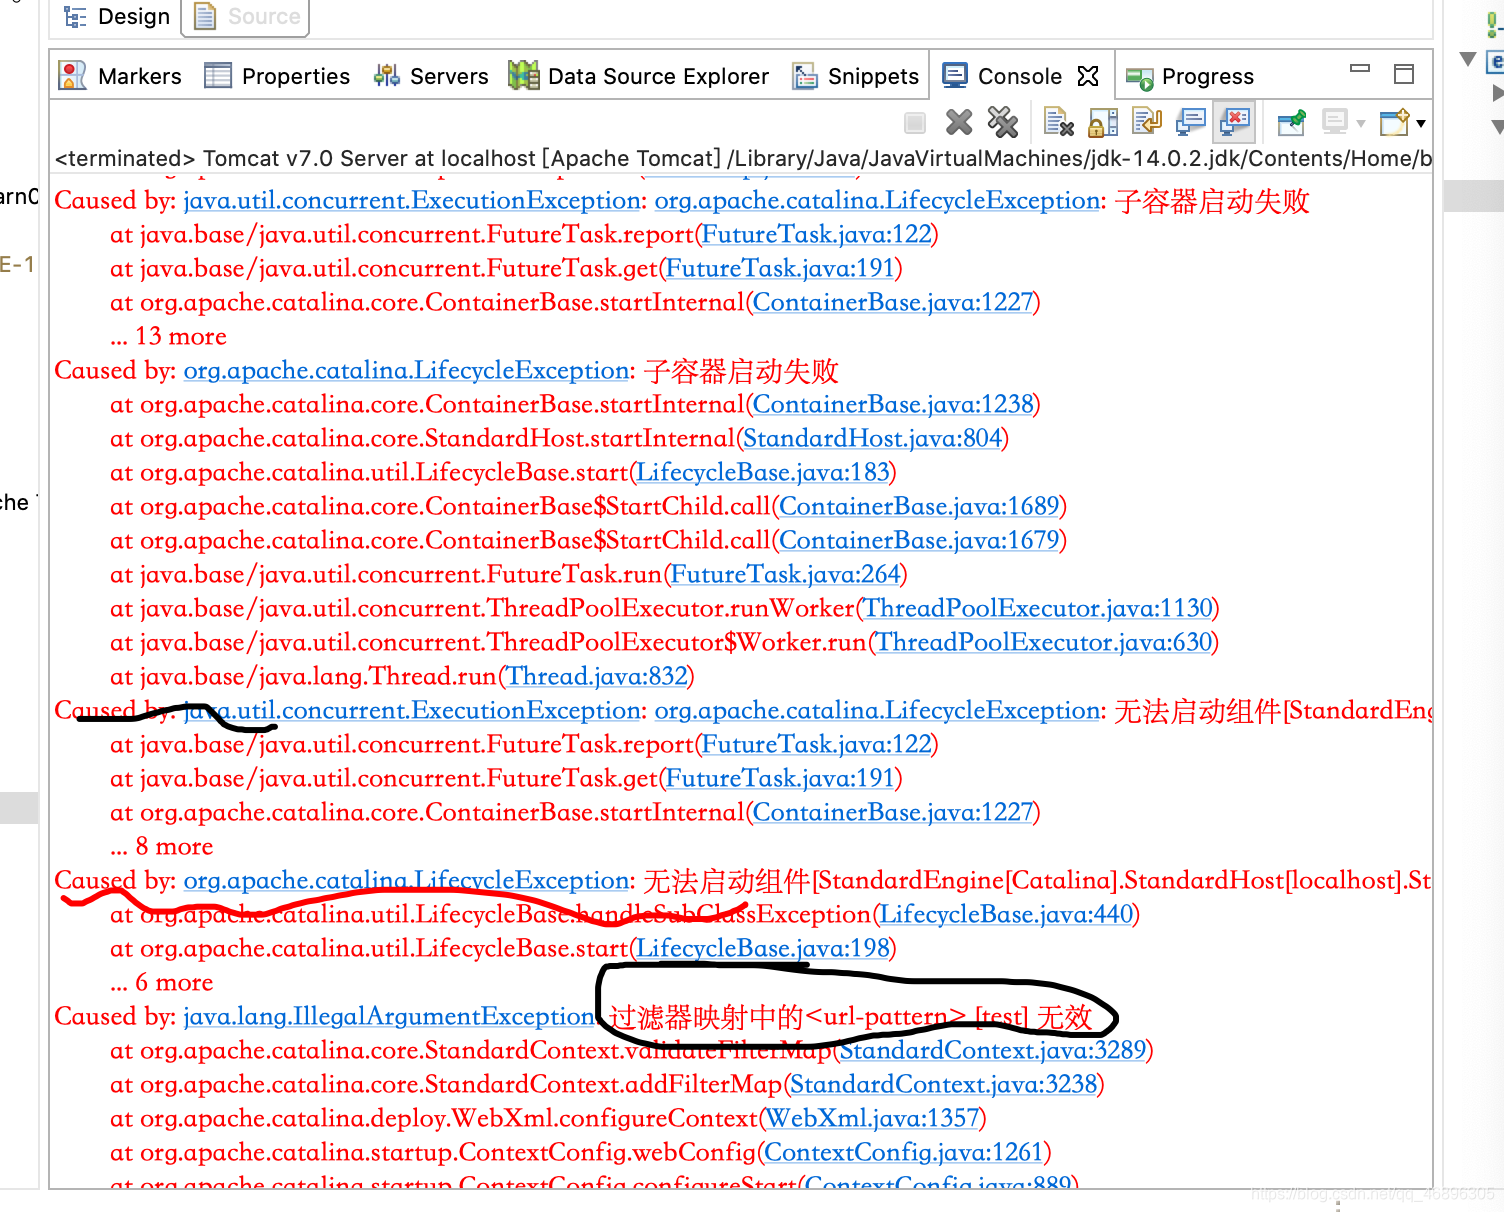
Task: Click the url-pattern [test] 无效 error message
Action: (x=851, y=1017)
